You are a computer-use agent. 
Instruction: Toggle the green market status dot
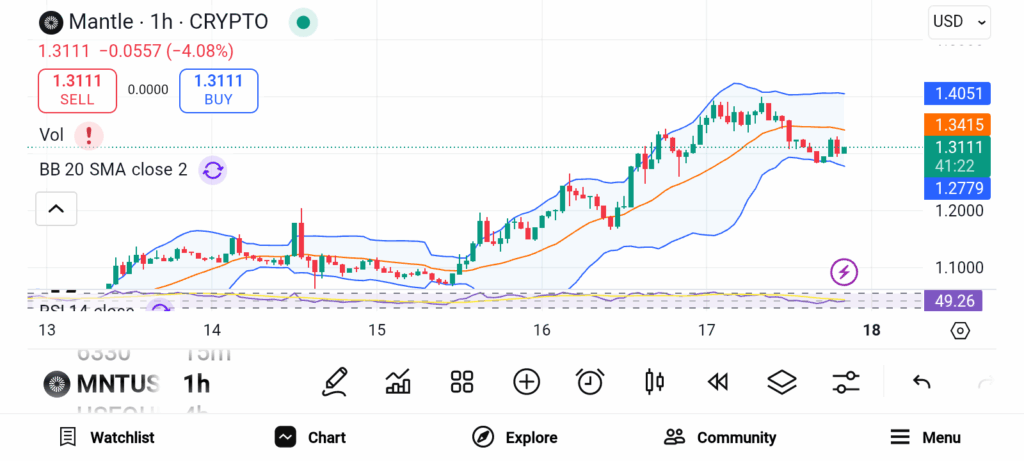point(303,22)
